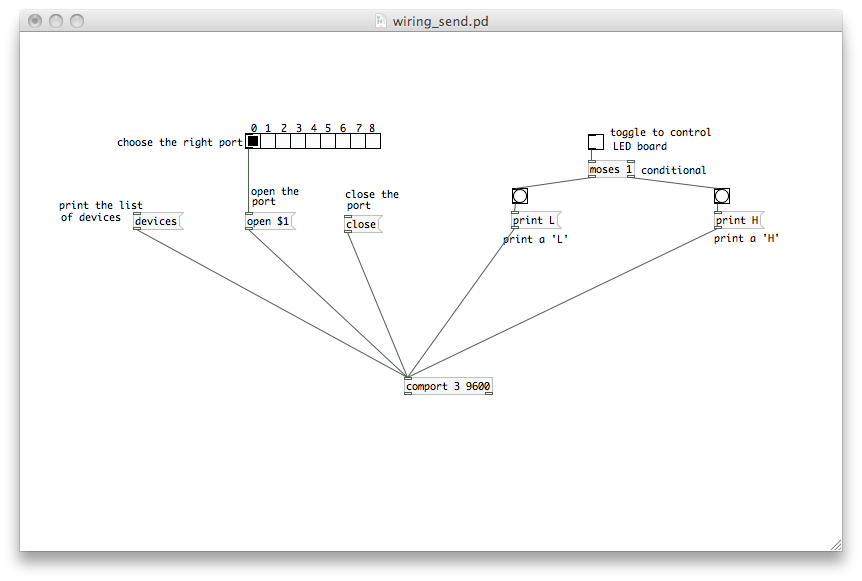862x581 pixels.
Task: Select port 0 in the radio strip
Action: click(x=253, y=142)
